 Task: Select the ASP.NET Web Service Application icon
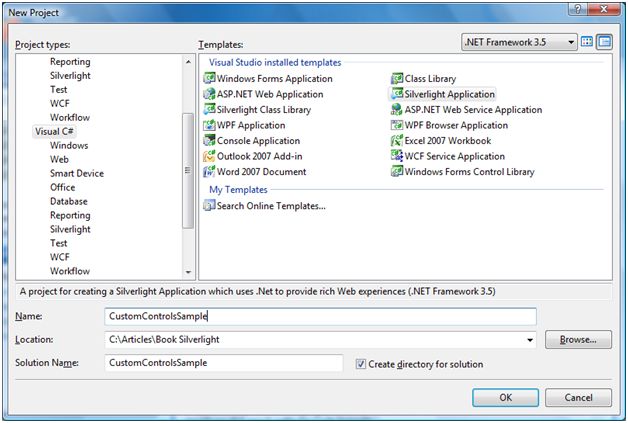[397, 109]
